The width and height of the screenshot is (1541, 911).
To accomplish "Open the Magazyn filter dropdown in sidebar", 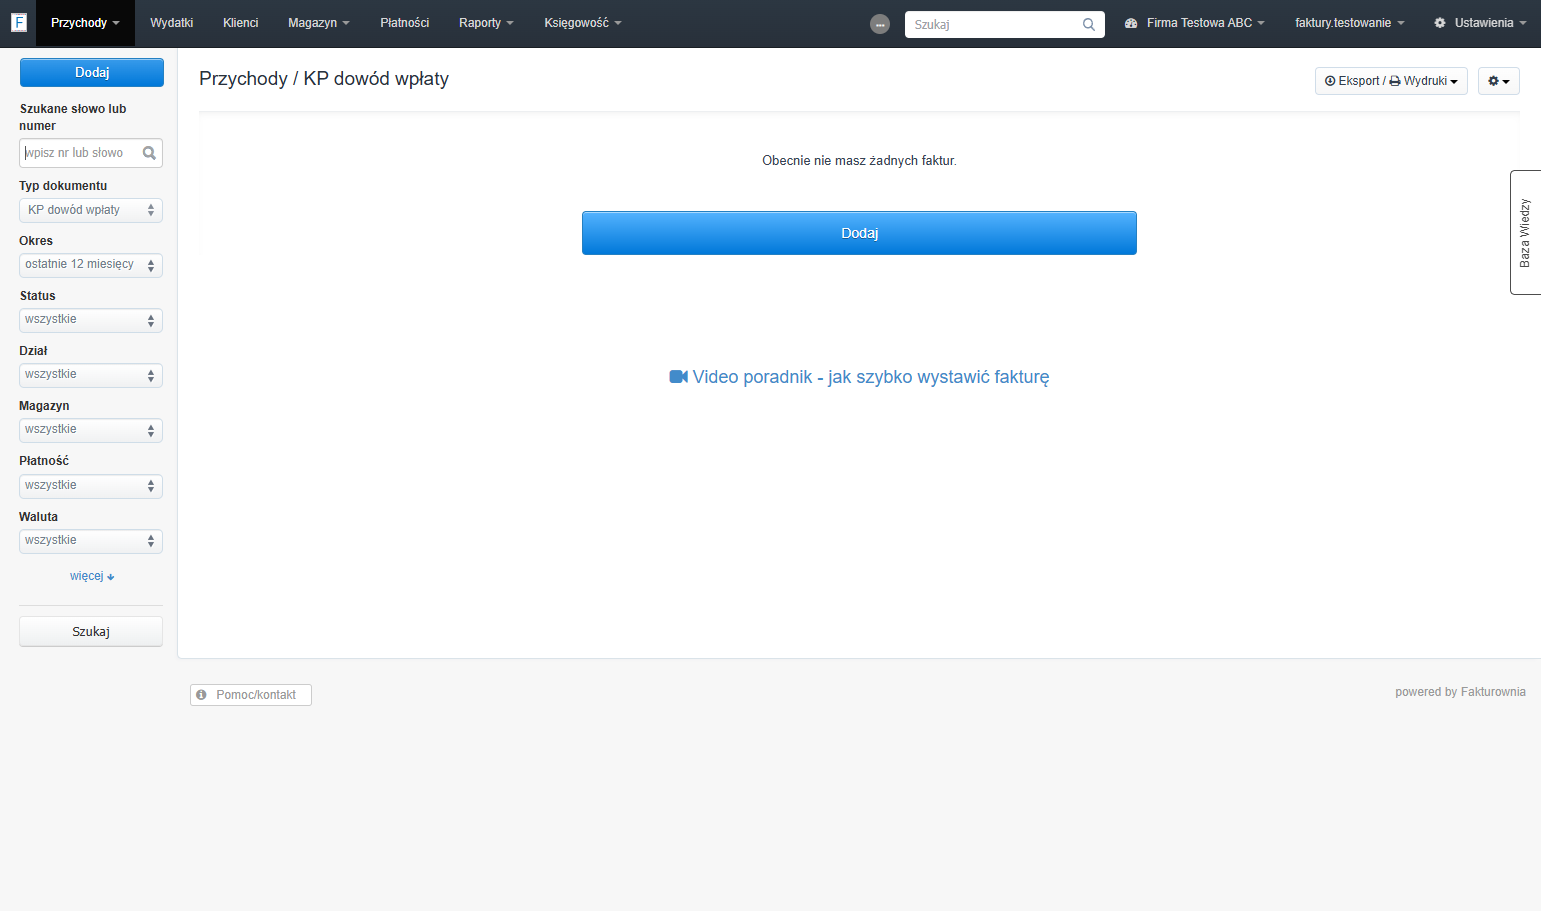I will 91,430.
